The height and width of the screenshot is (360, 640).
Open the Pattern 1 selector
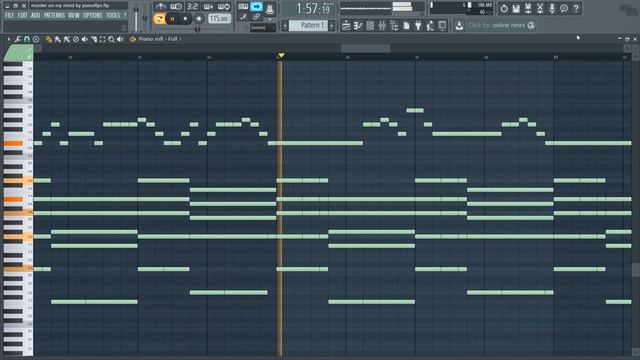[x=309, y=25]
